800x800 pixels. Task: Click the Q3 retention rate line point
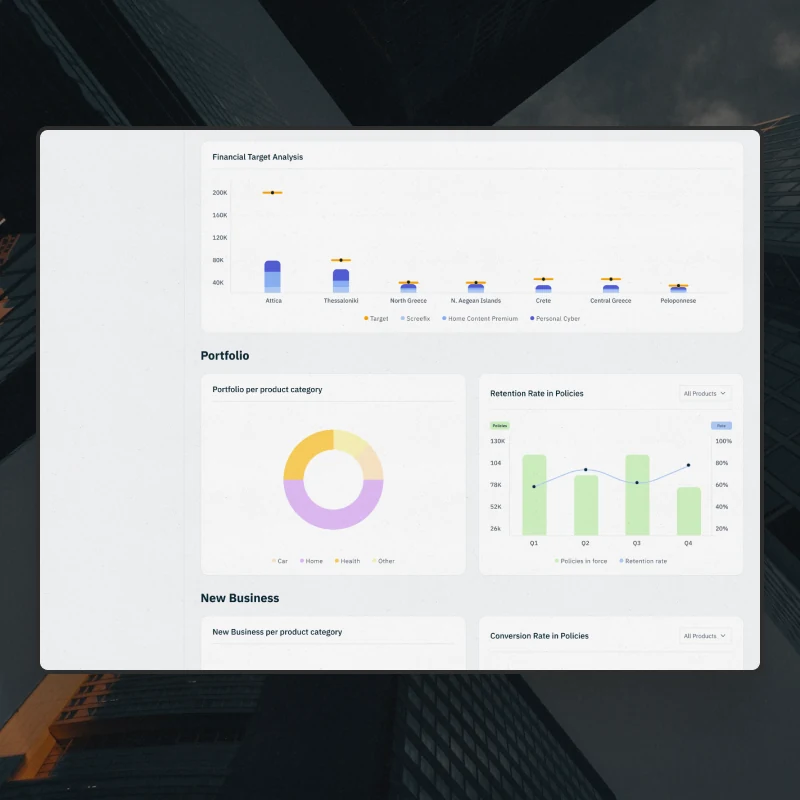(x=637, y=483)
